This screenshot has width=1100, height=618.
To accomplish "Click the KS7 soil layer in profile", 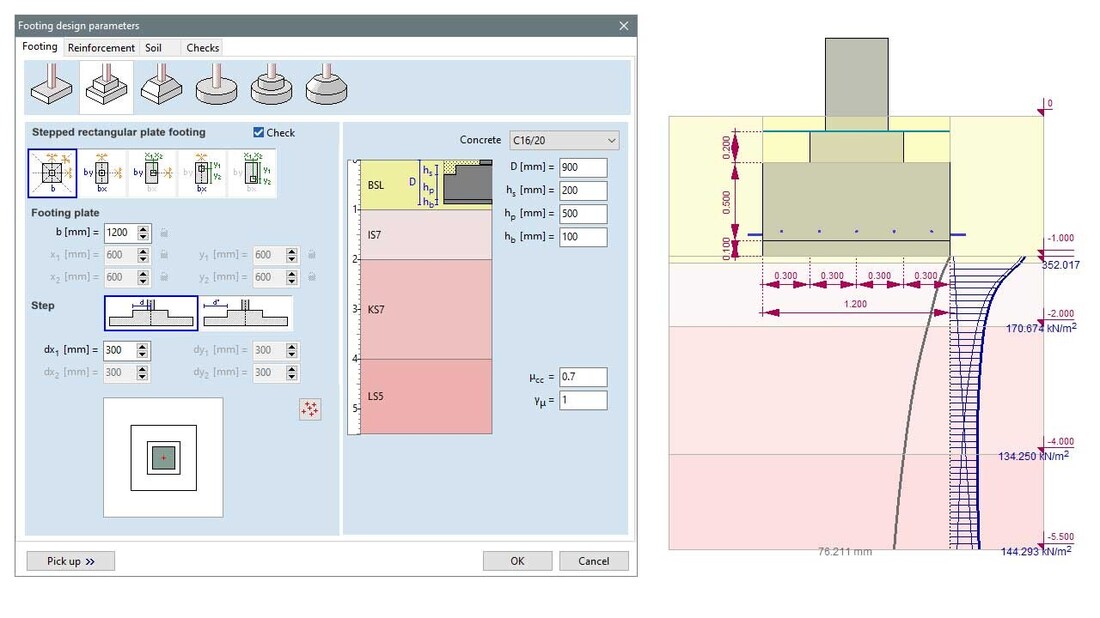I will point(425,309).
